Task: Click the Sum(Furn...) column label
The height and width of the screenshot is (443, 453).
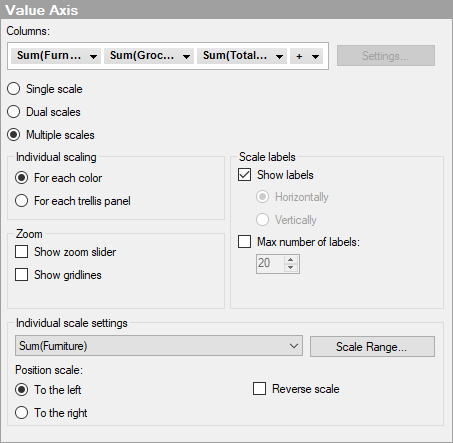Action: [49, 55]
